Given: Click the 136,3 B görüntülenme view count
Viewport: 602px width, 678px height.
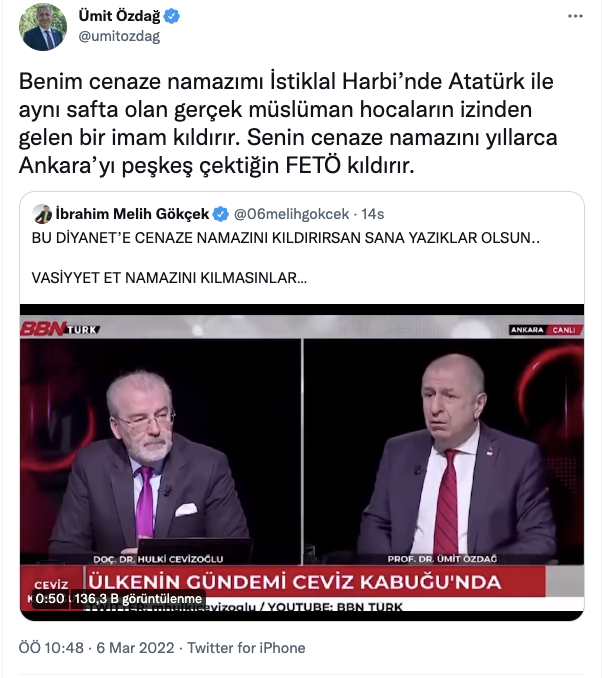Looking at the screenshot, I should pos(138,599).
